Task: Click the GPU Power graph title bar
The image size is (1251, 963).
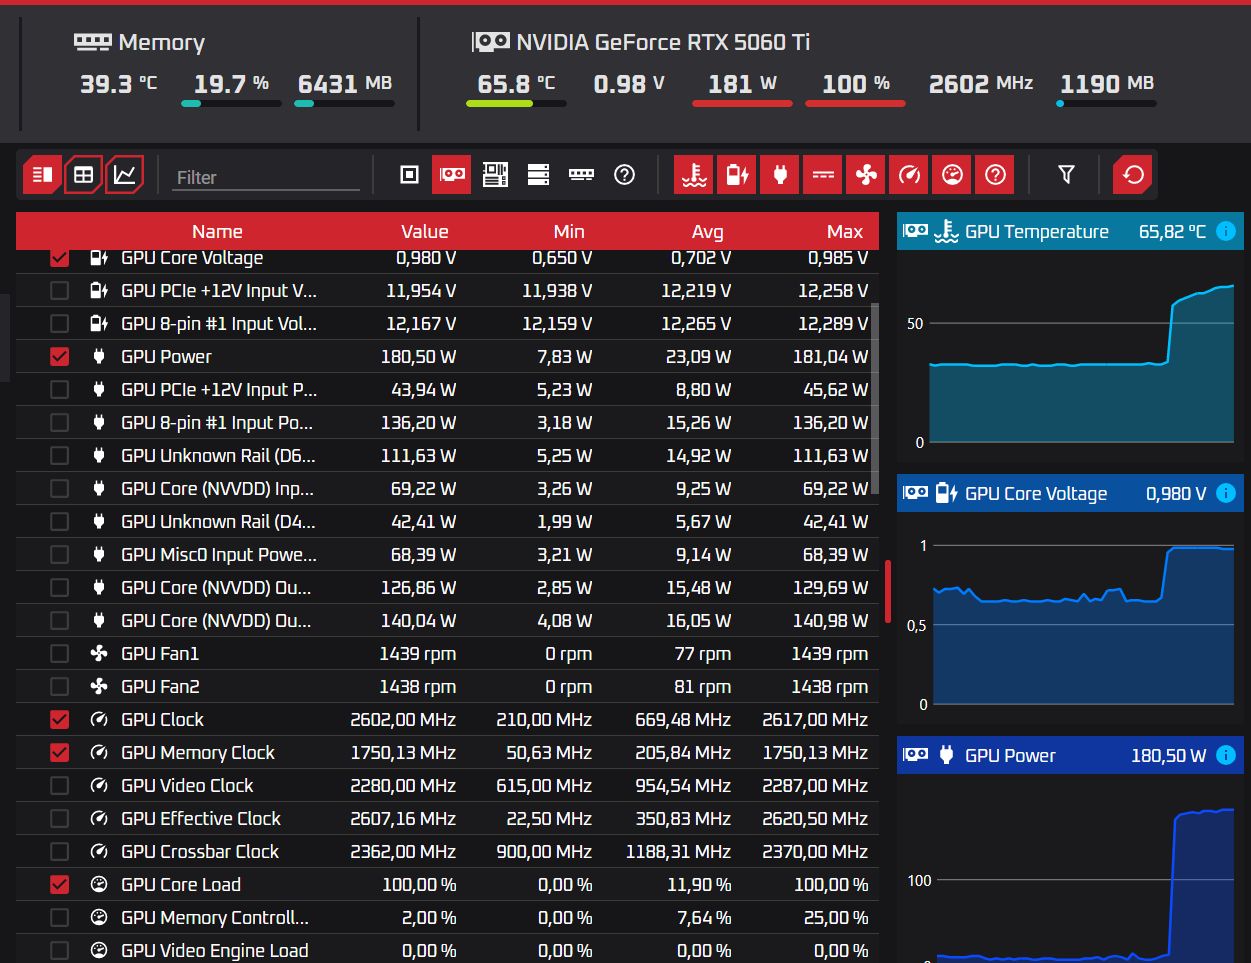Action: (1070, 755)
